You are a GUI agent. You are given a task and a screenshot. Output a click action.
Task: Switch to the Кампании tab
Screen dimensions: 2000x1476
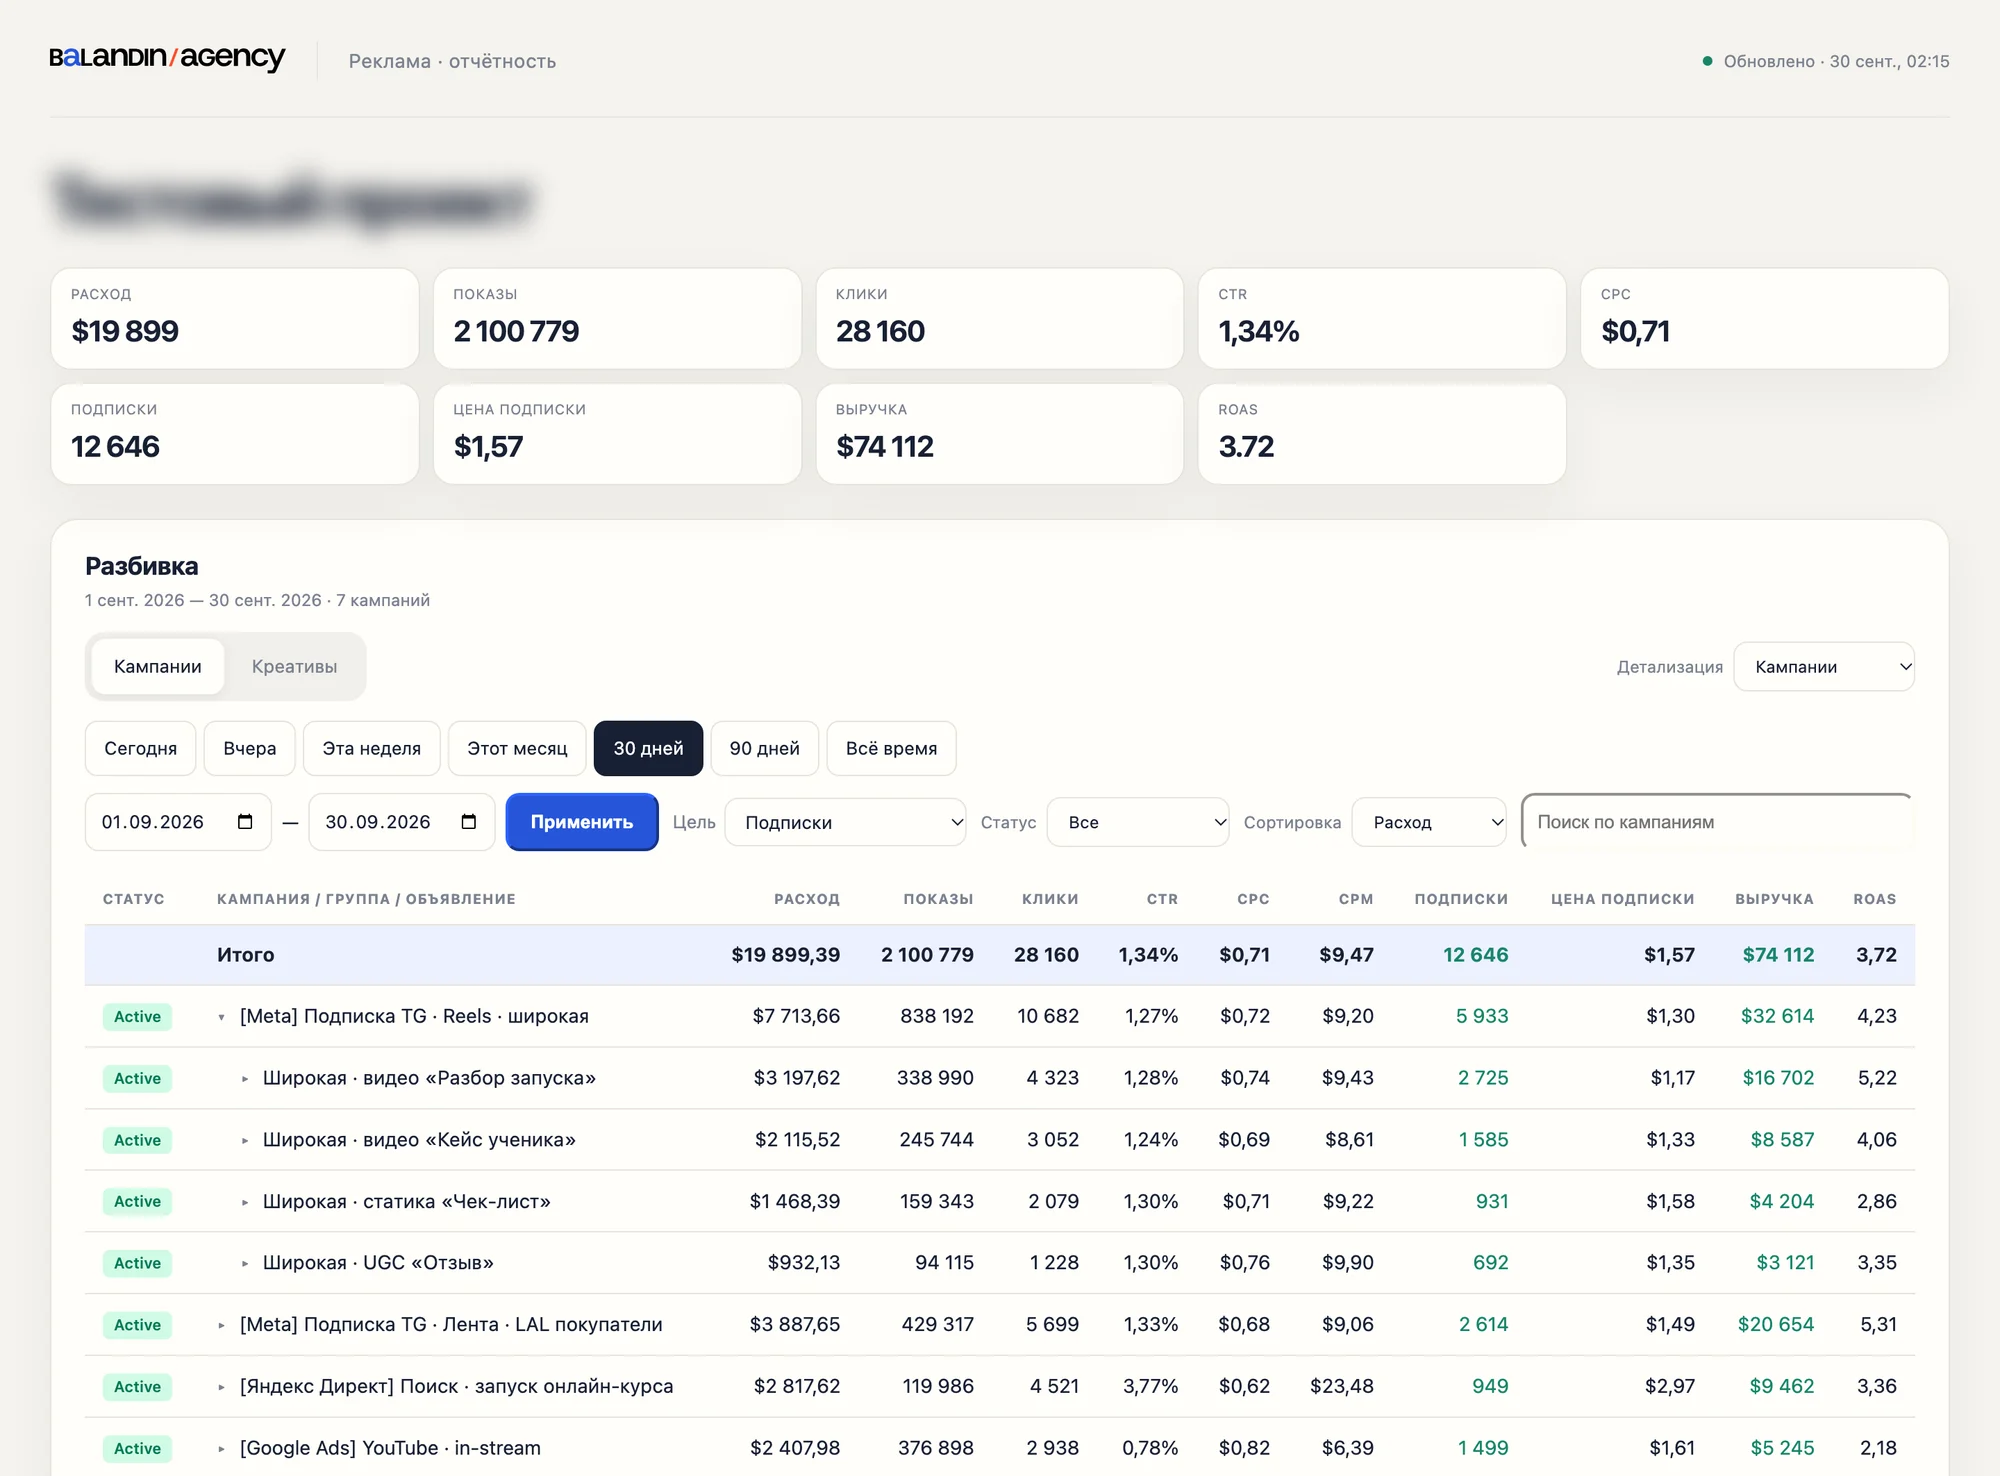(x=158, y=667)
